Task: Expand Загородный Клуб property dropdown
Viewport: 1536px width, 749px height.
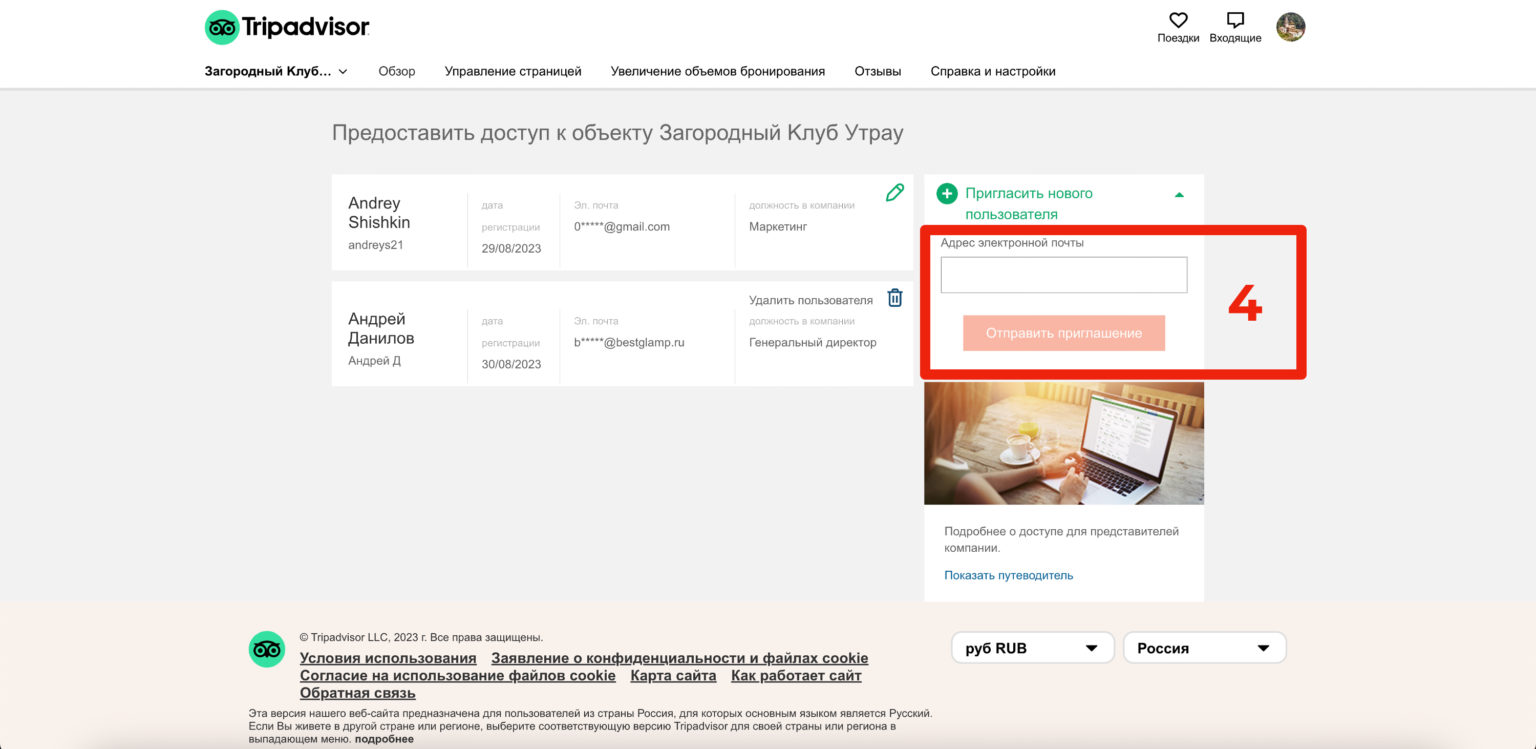Action: tap(276, 71)
